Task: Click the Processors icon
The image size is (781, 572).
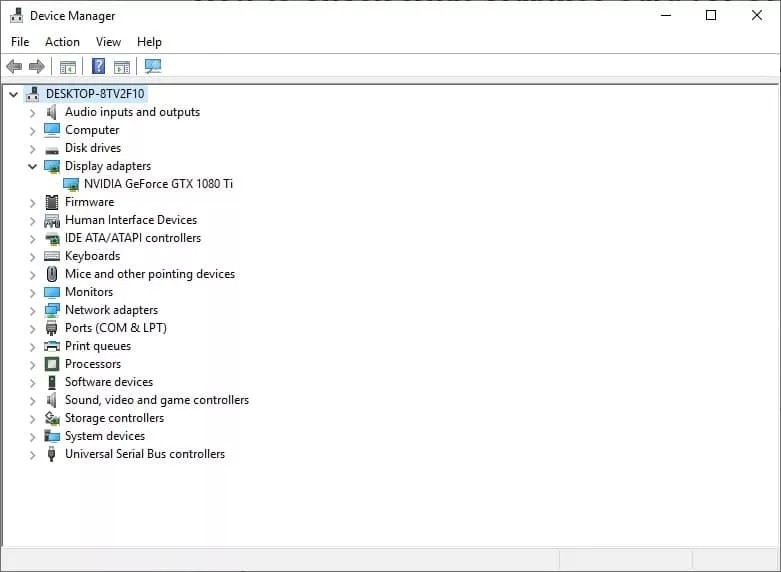Action: pyautogui.click(x=52, y=364)
